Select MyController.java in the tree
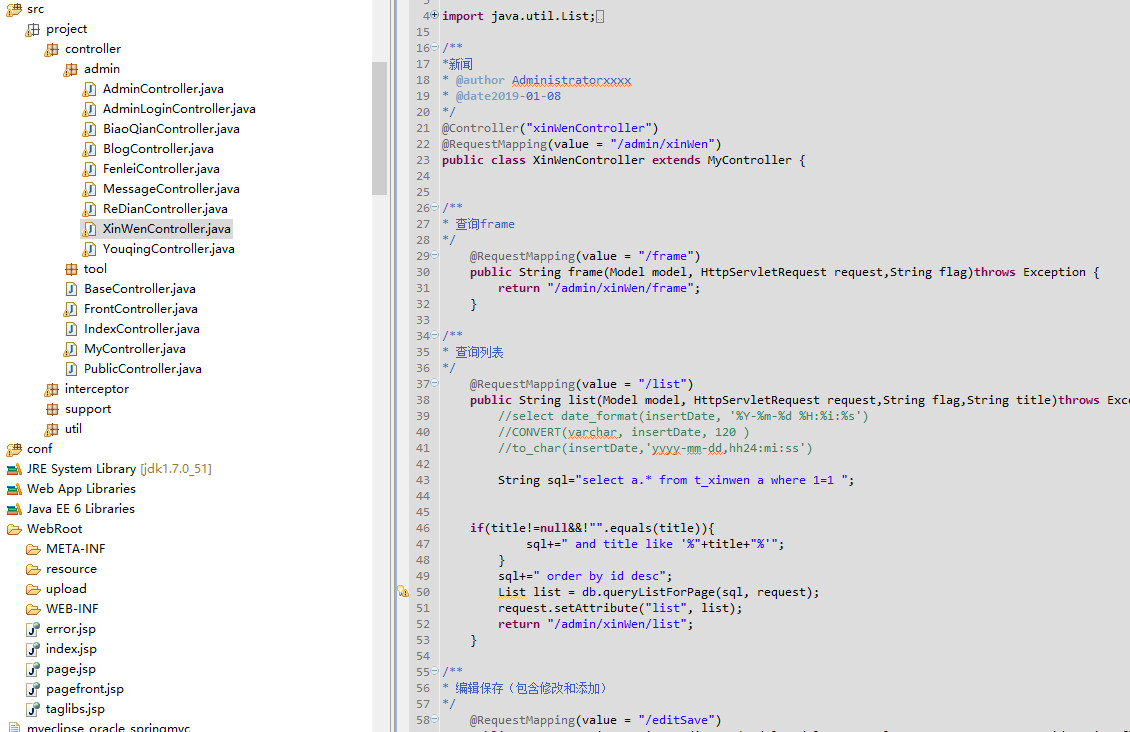The image size is (1130, 732). pos(135,349)
